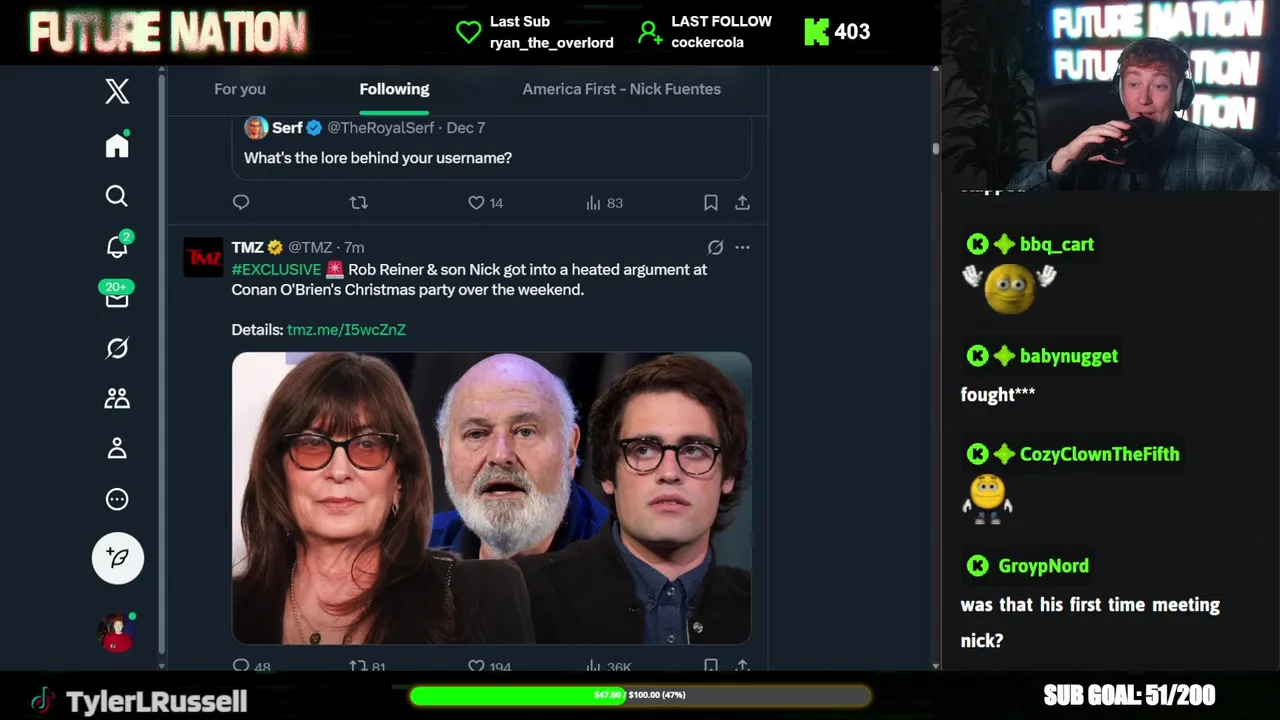Image resolution: width=1280 pixels, height=720 pixels.
Task: Click the @TheRoyalSerf handle
Action: (x=380, y=127)
